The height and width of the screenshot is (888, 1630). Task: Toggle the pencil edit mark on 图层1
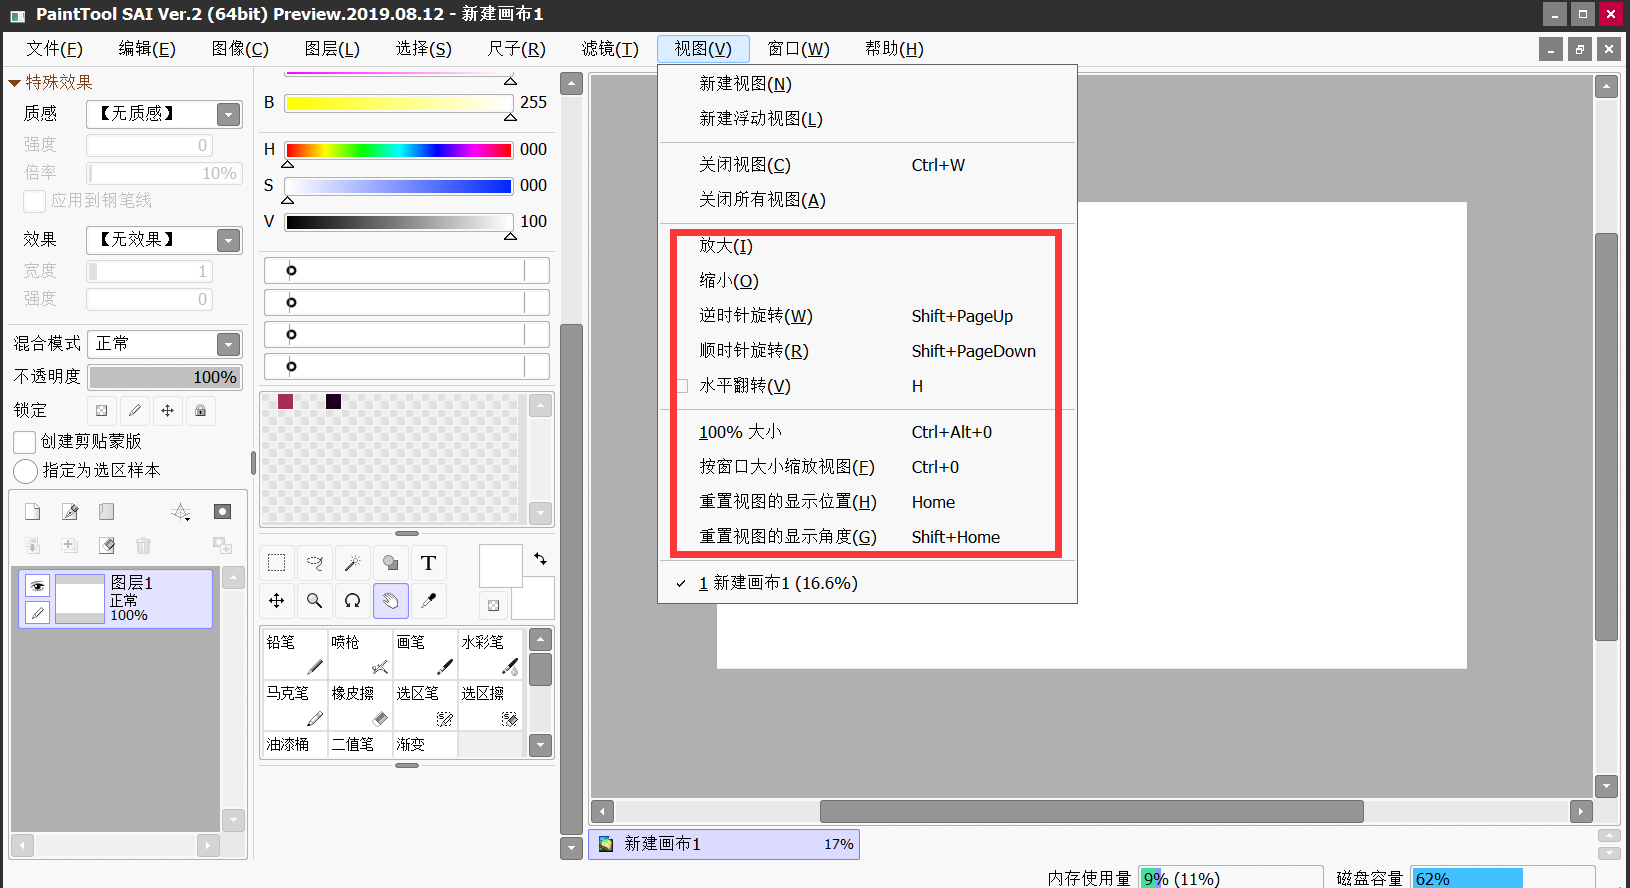coord(37,612)
